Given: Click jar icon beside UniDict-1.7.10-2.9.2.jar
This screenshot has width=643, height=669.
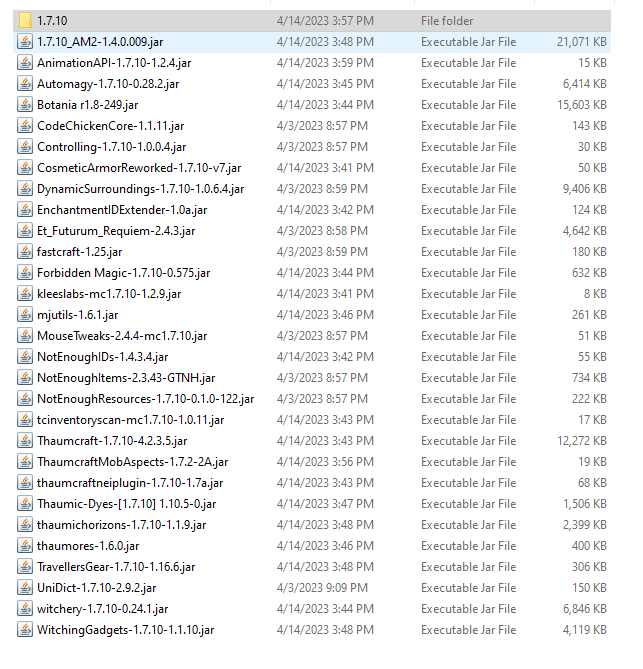Looking at the screenshot, I should [x=25, y=588].
